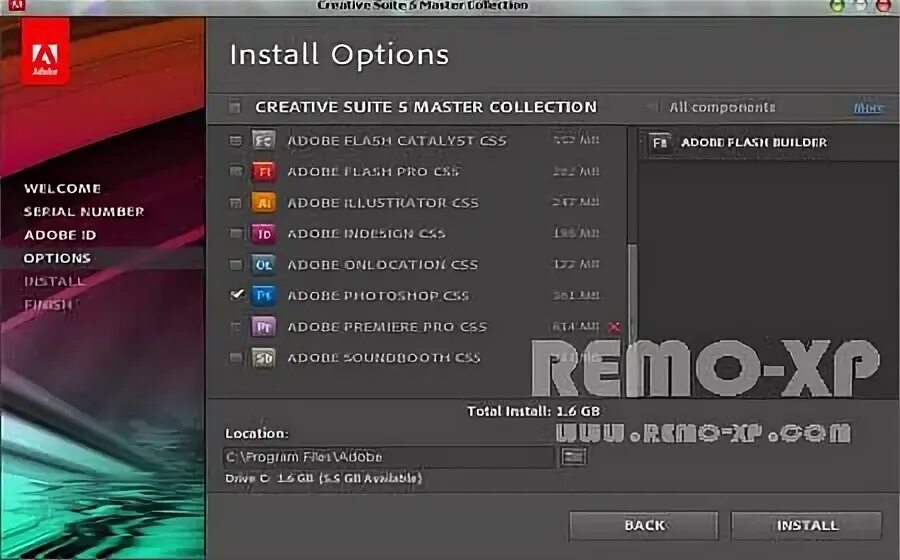This screenshot has width=900, height=560.
Task: Select the Finish step in sidebar
Action: tap(48, 305)
